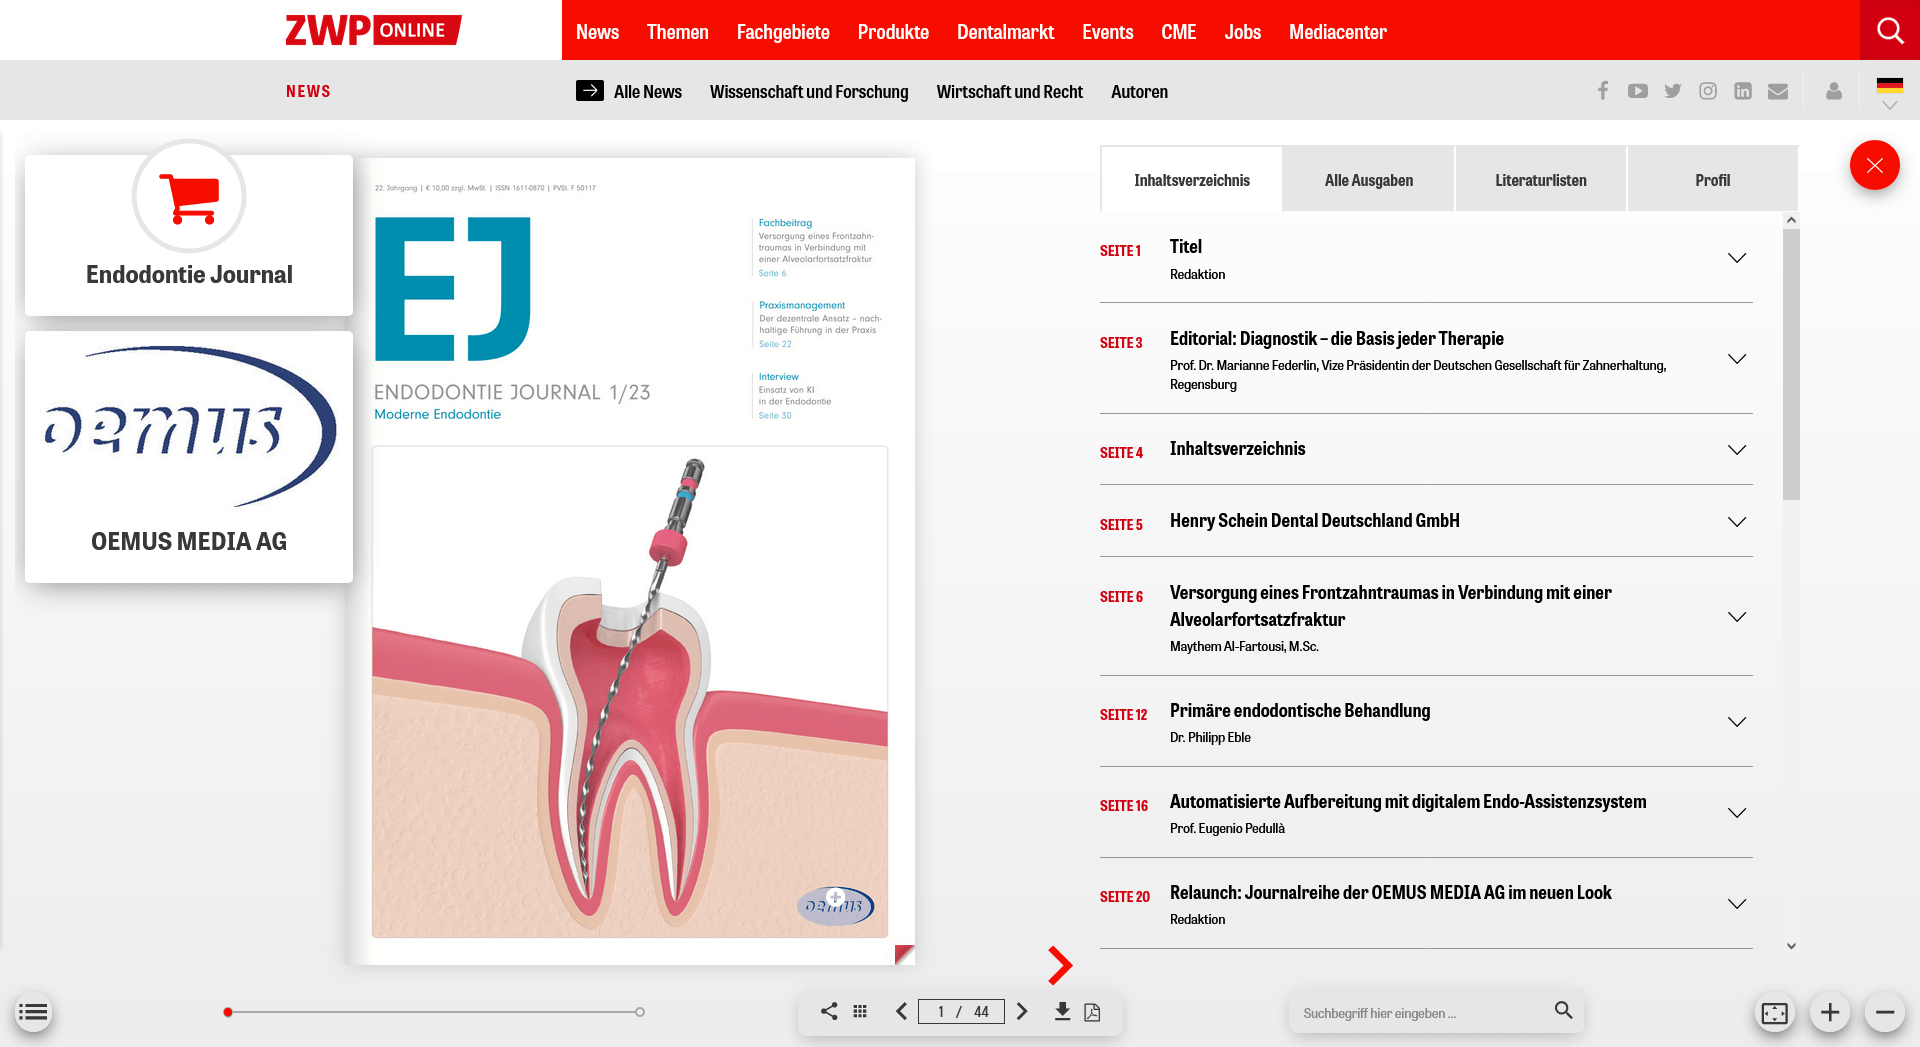This screenshot has width=1920, height=1047.
Task: Go to the next page with the right arrow
Action: click(1022, 1011)
